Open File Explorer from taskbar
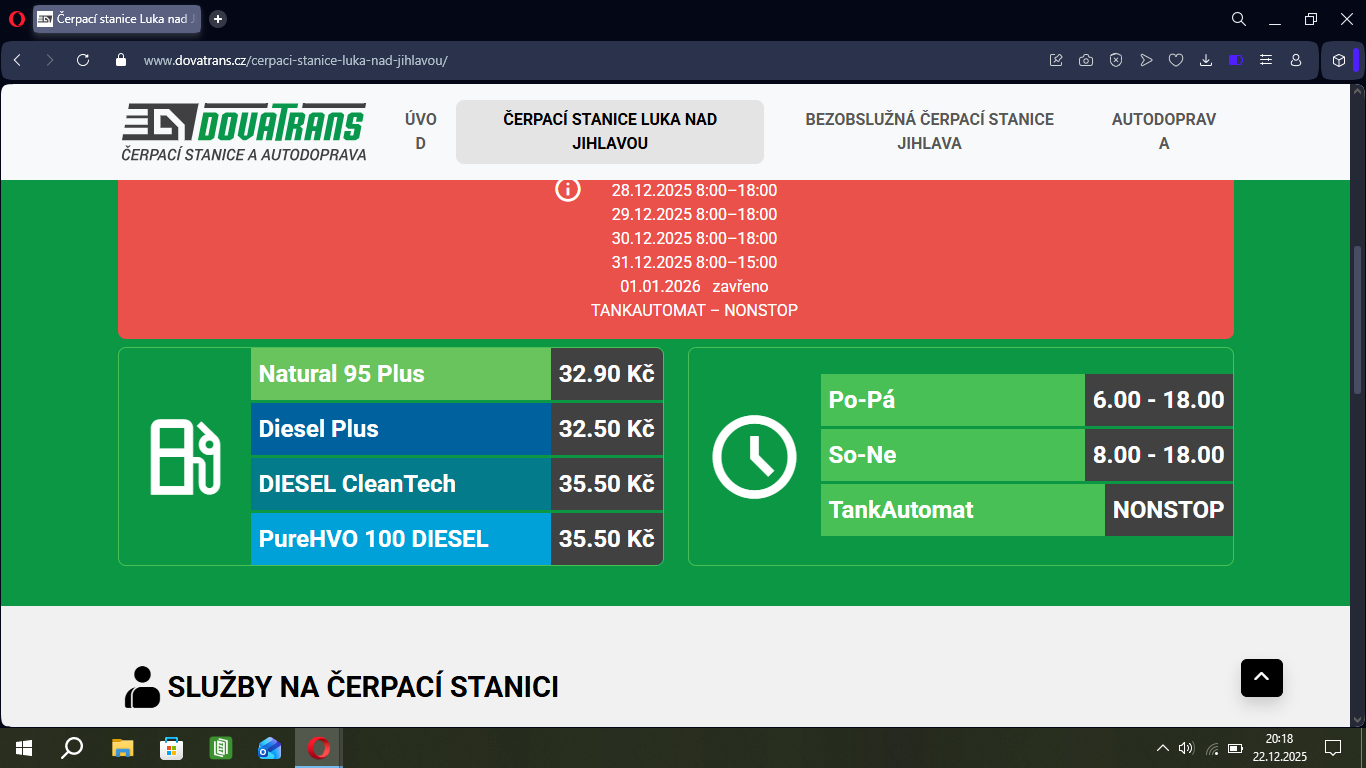 122,748
